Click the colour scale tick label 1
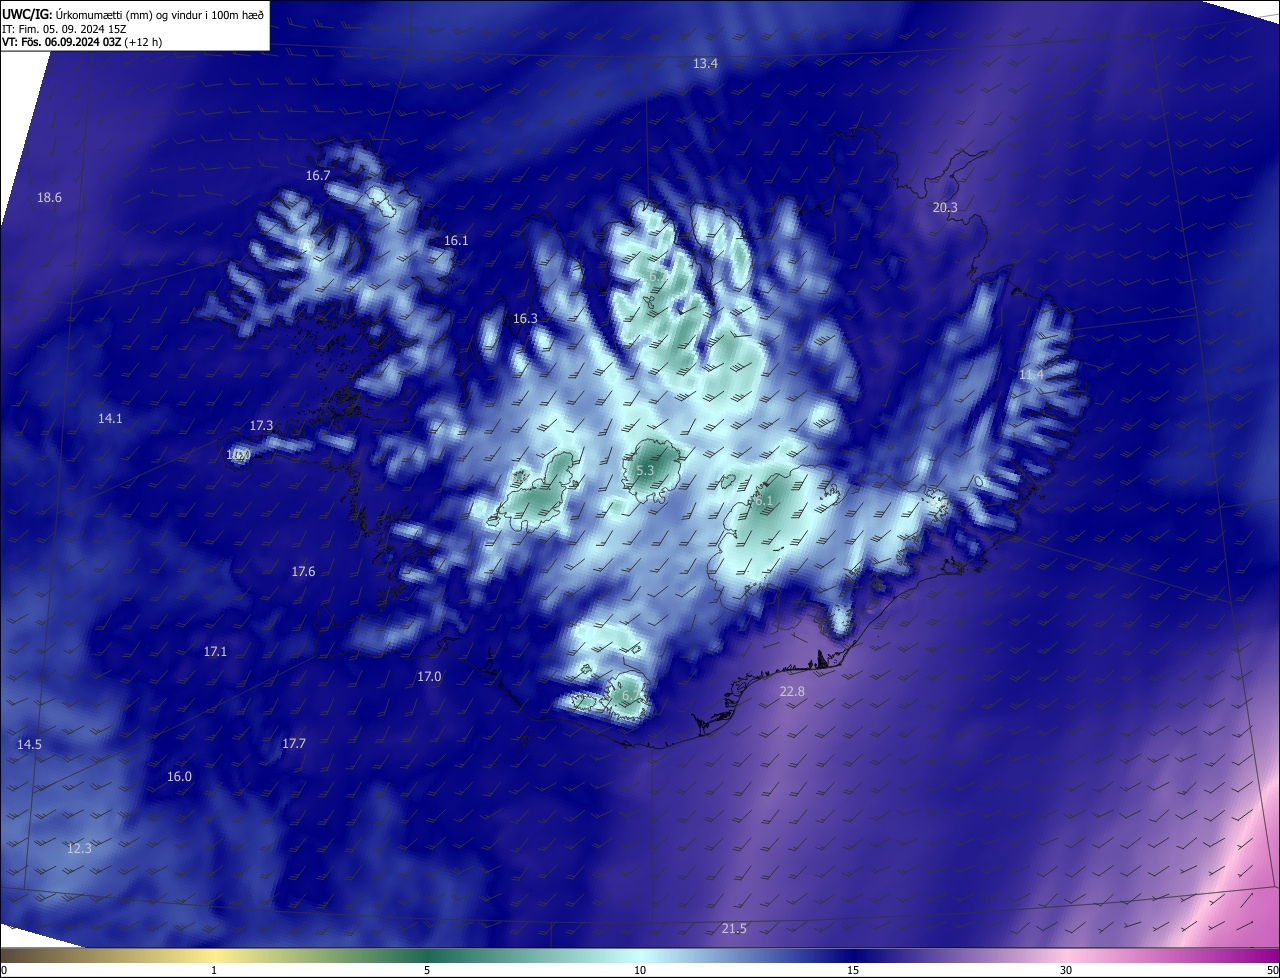The height and width of the screenshot is (978, 1280). (214, 970)
